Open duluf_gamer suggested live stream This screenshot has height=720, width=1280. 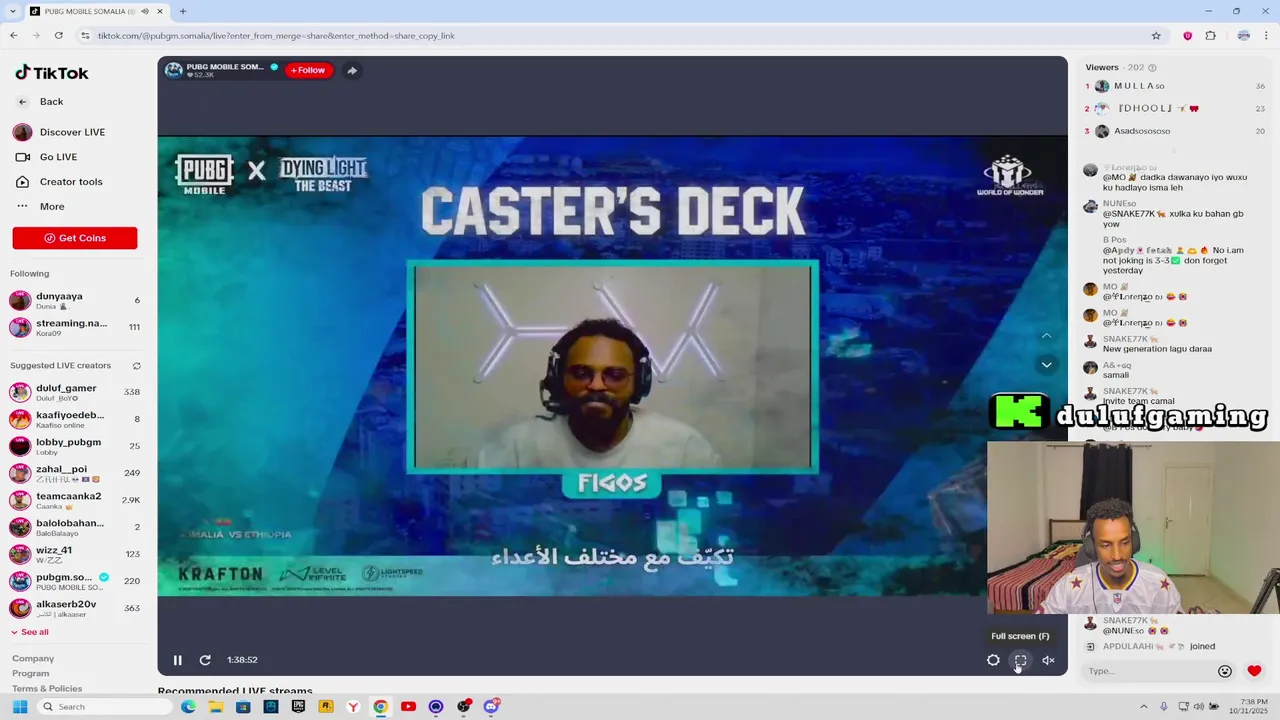[75, 392]
